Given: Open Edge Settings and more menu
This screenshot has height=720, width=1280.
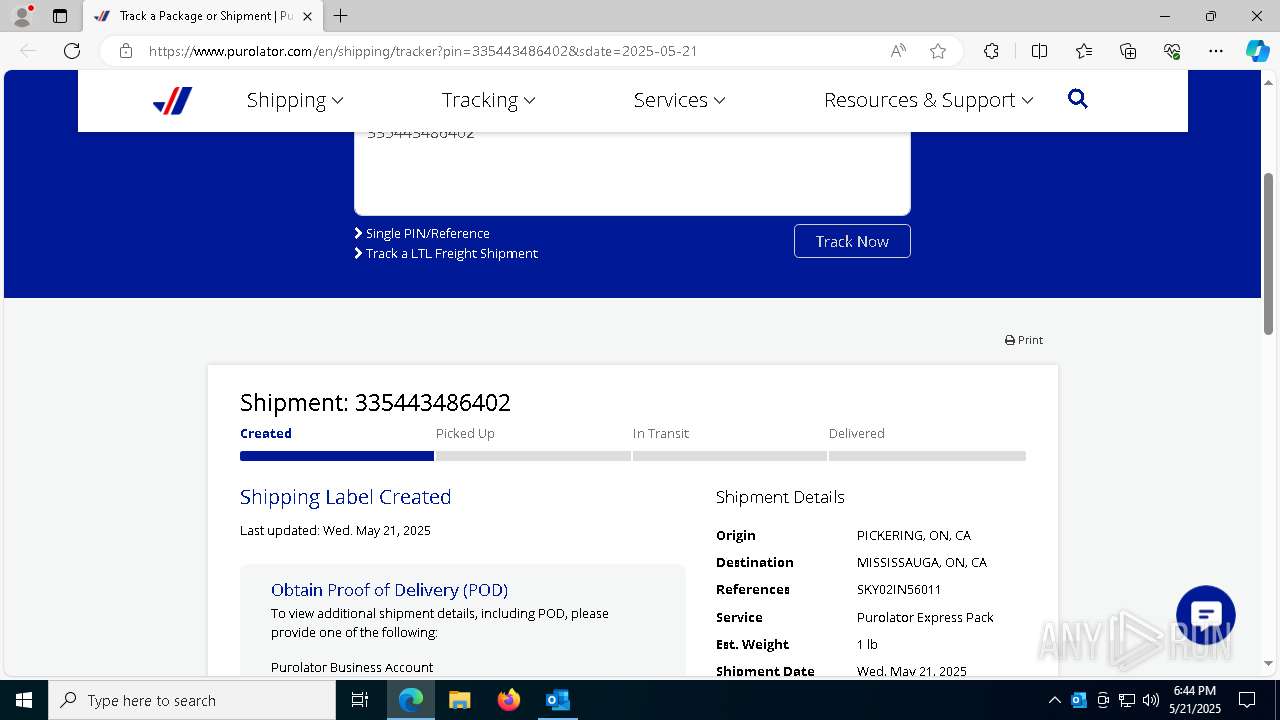Looking at the screenshot, I should click(x=1216, y=51).
